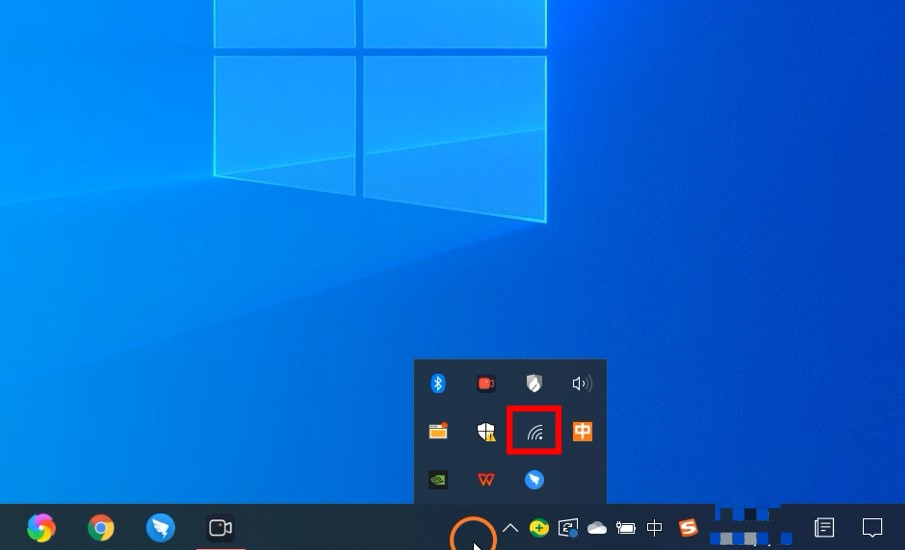905x550 pixels.
Task: Collapse the hidden icons chevron
Action: [x=510, y=527]
